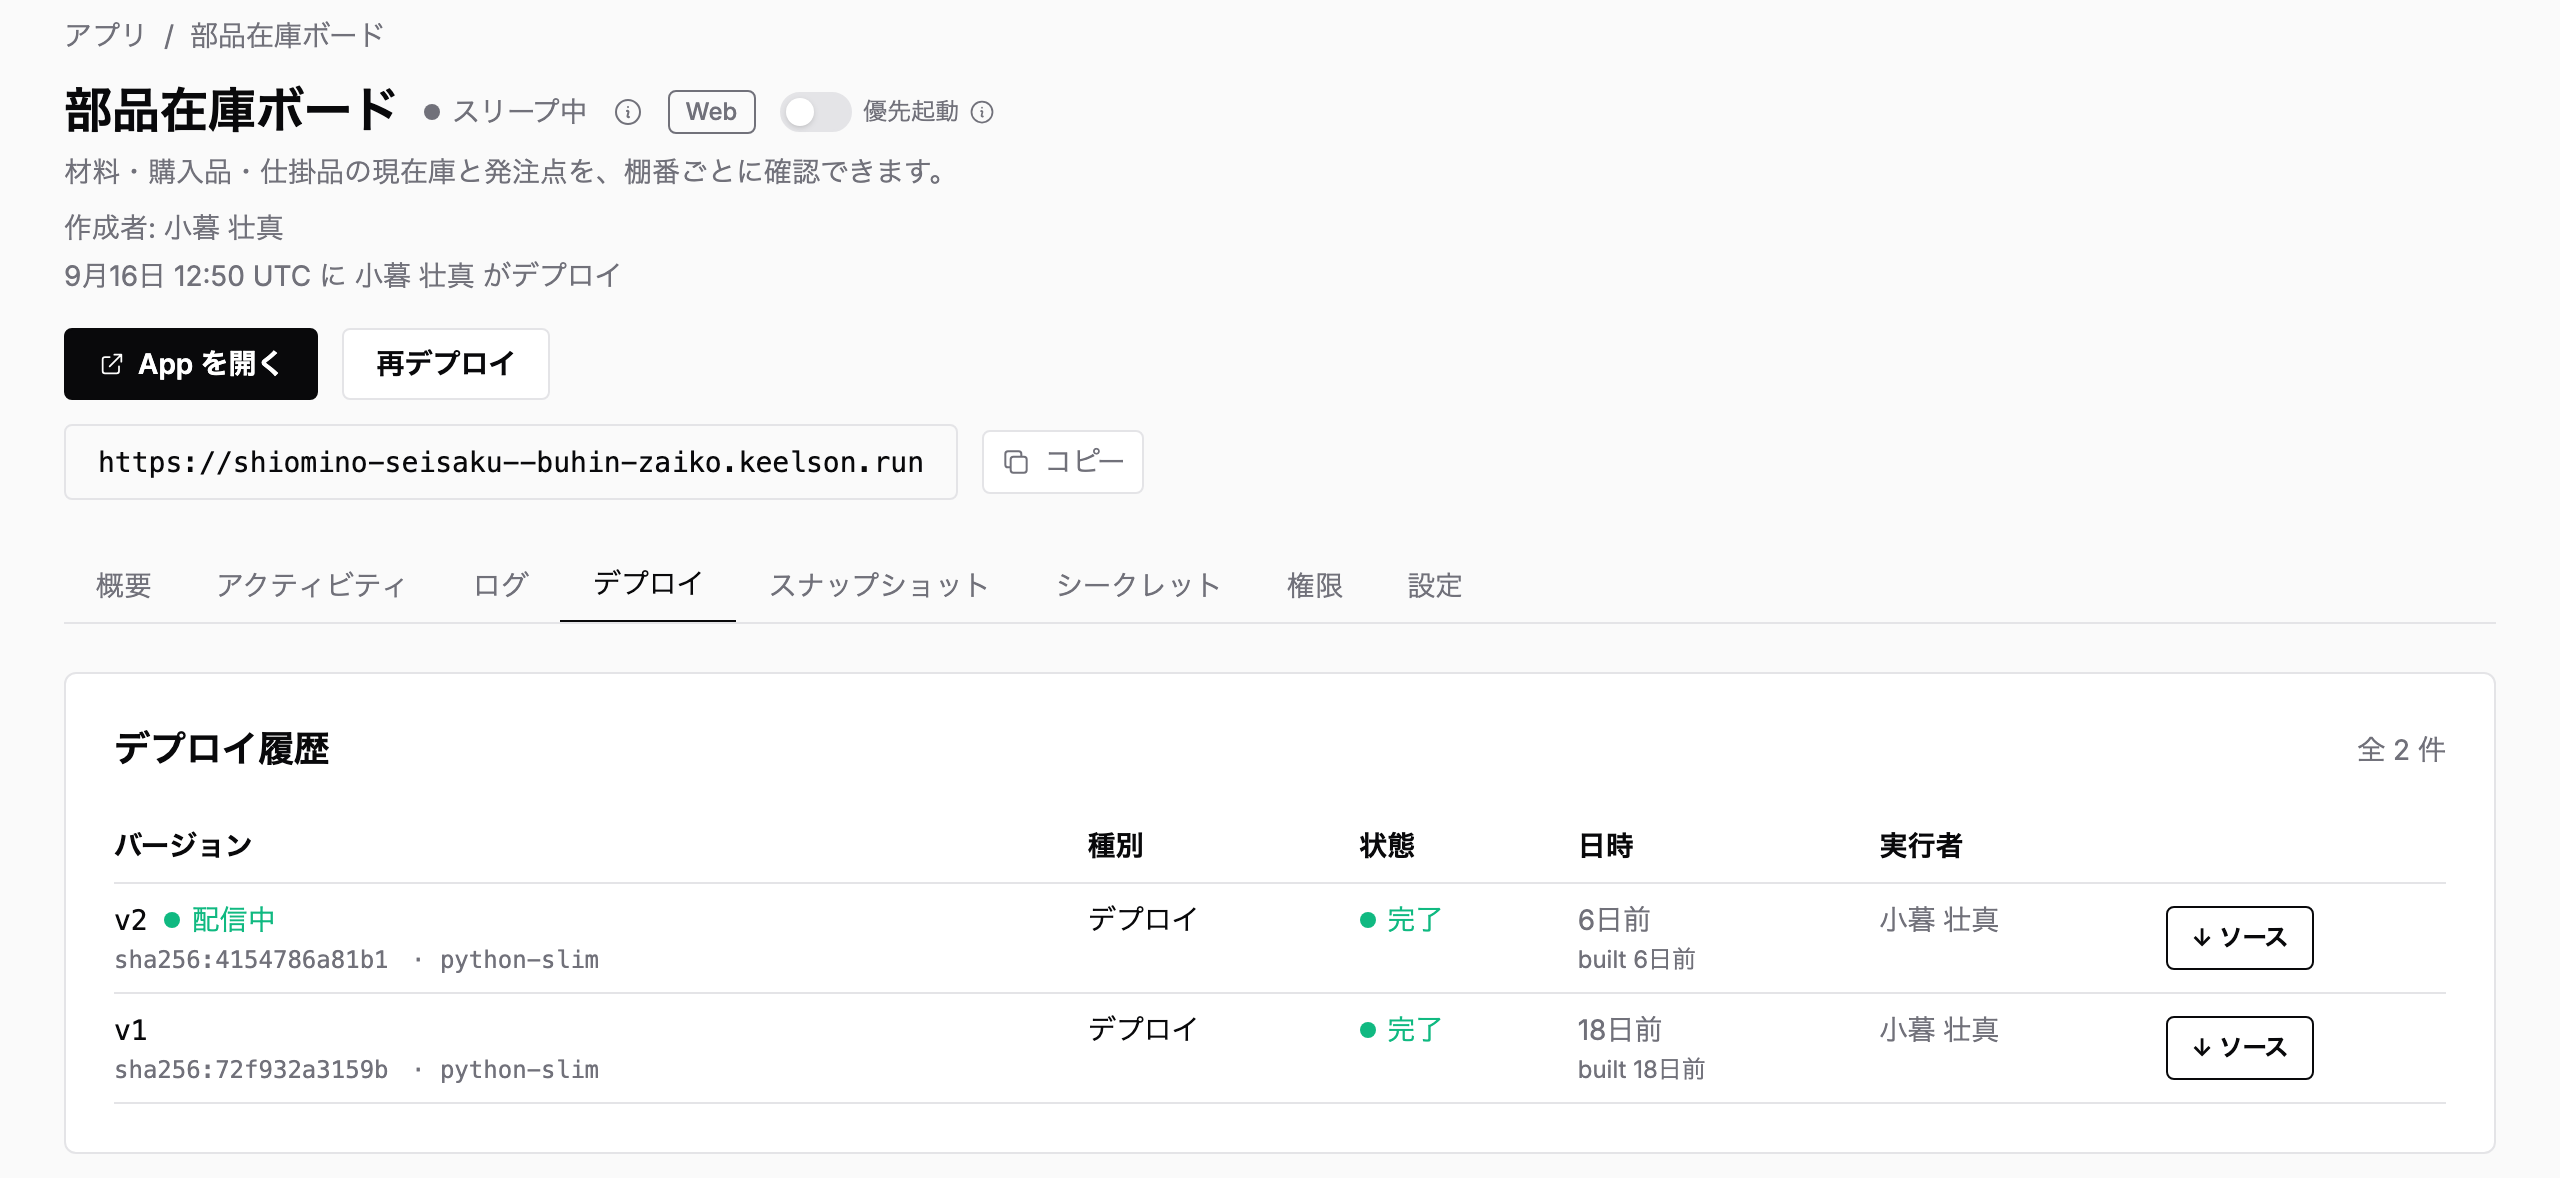
Task: Click the 配信中 status in the v2 row
Action: click(220, 920)
